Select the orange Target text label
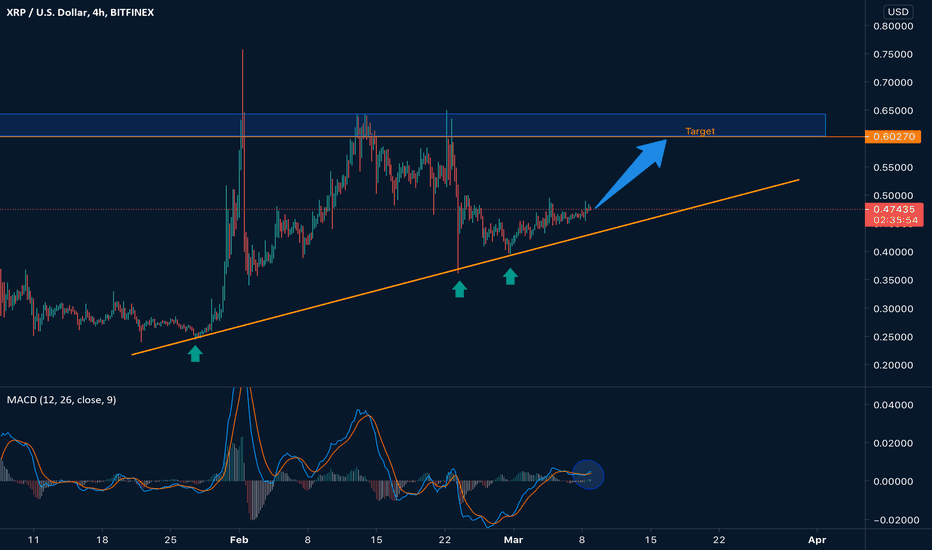This screenshot has height=550, width=932. pyautogui.click(x=700, y=131)
